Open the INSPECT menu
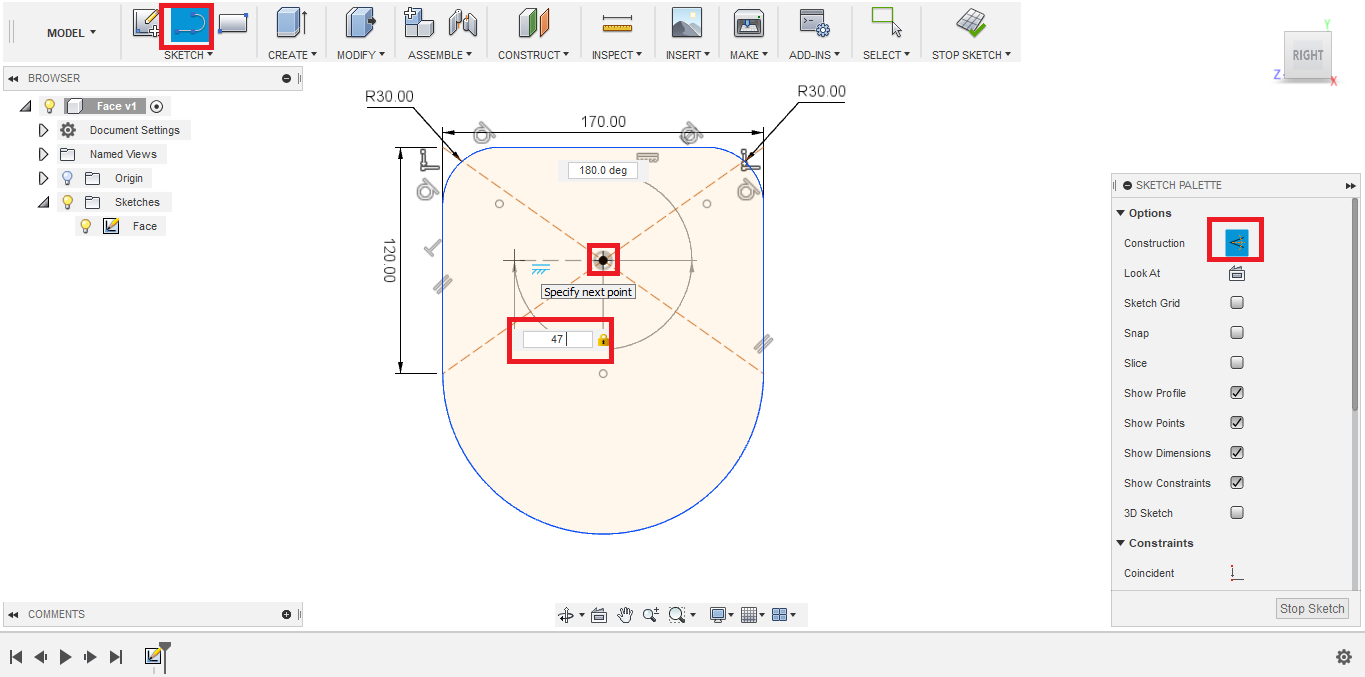The height and width of the screenshot is (677, 1365). tap(619, 55)
